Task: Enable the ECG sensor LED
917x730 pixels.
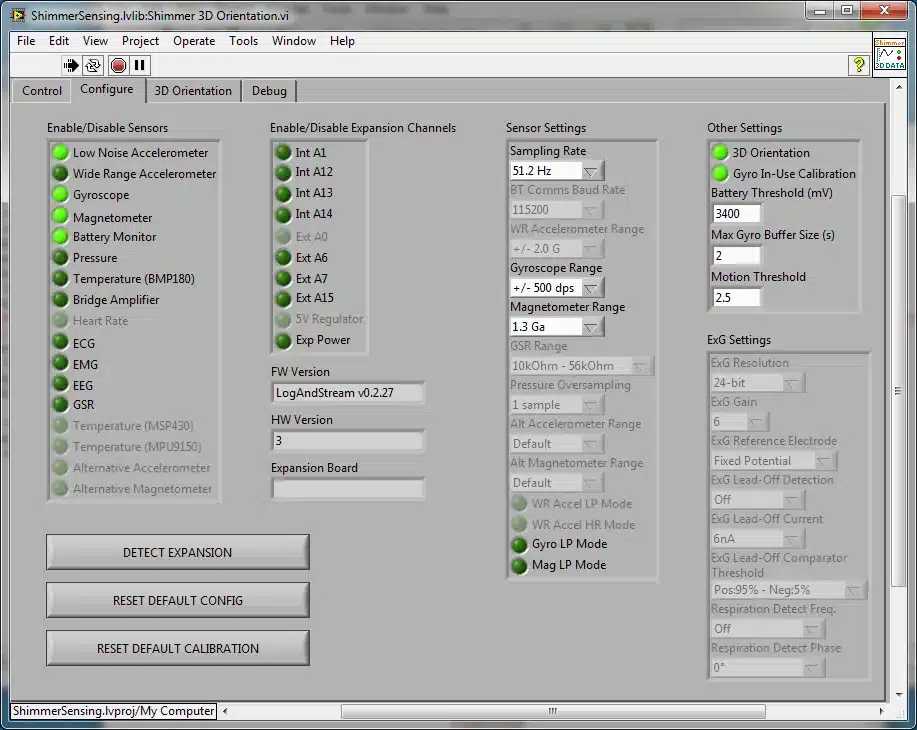Action: pyautogui.click(x=60, y=342)
